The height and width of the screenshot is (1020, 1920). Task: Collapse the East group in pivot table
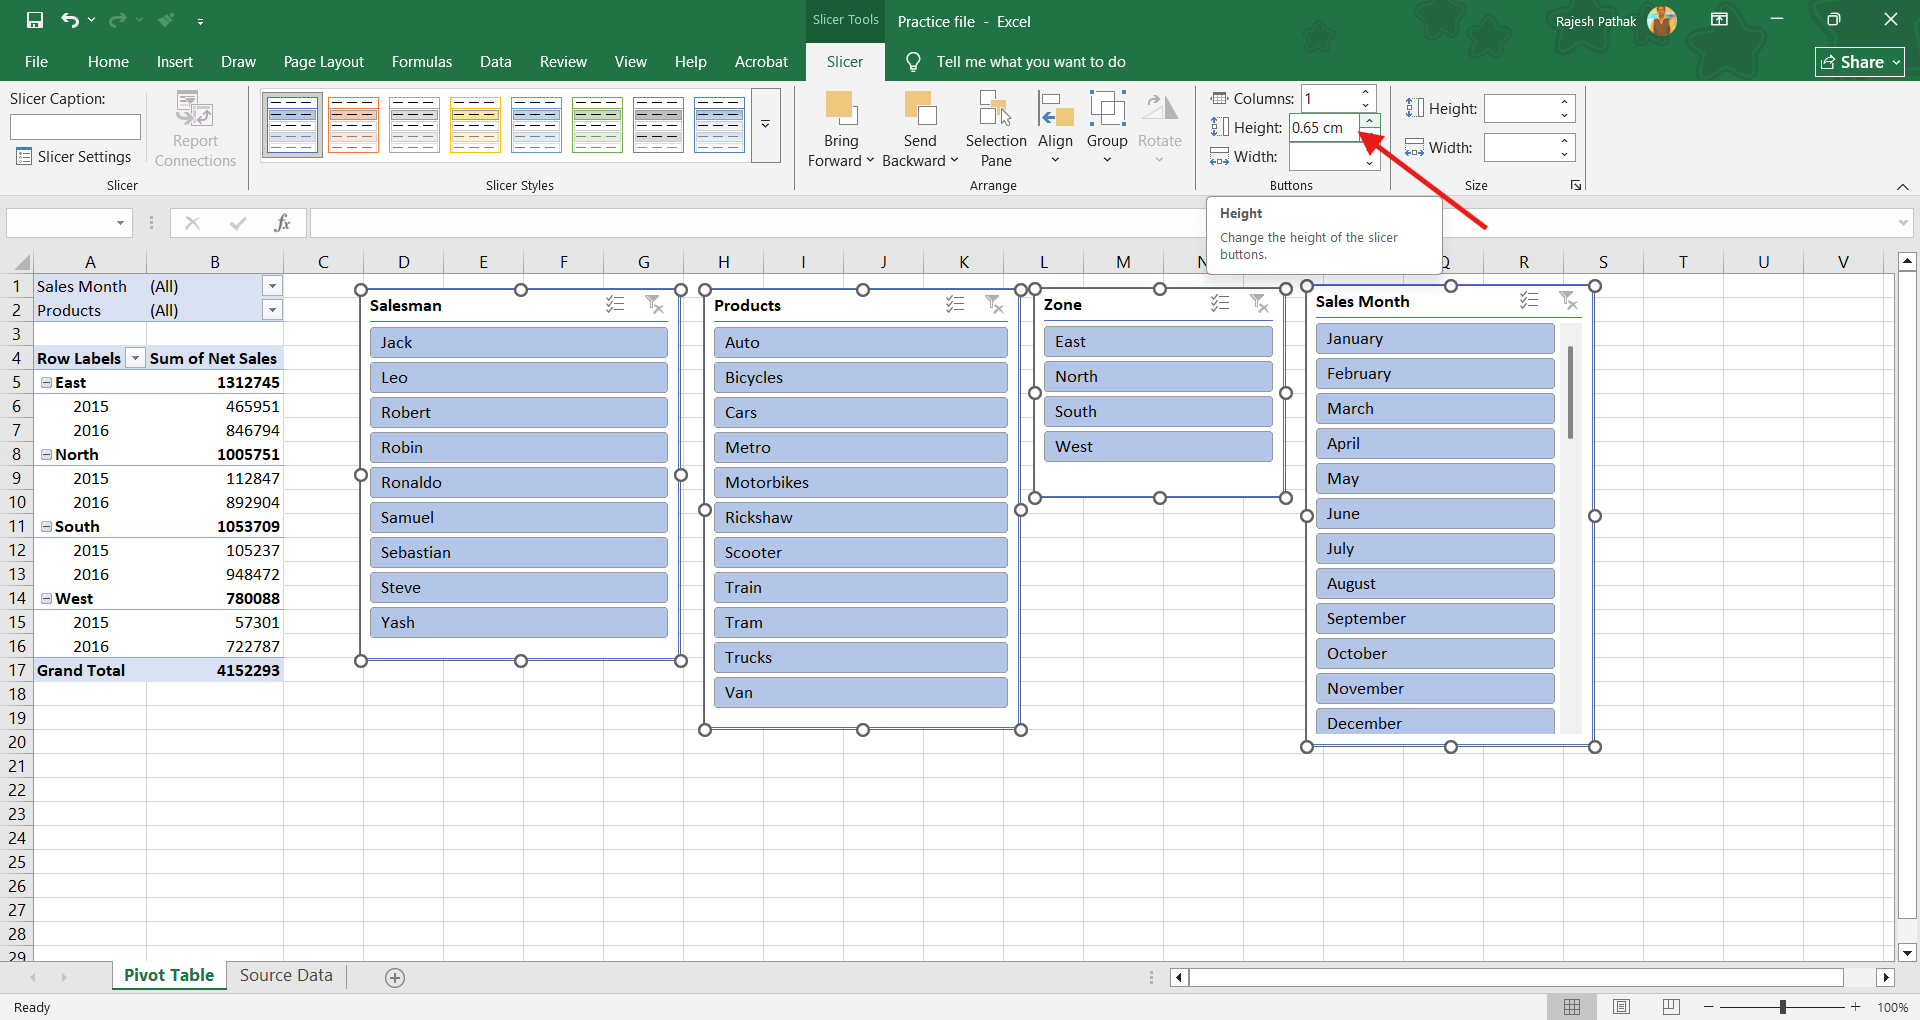[x=46, y=383]
